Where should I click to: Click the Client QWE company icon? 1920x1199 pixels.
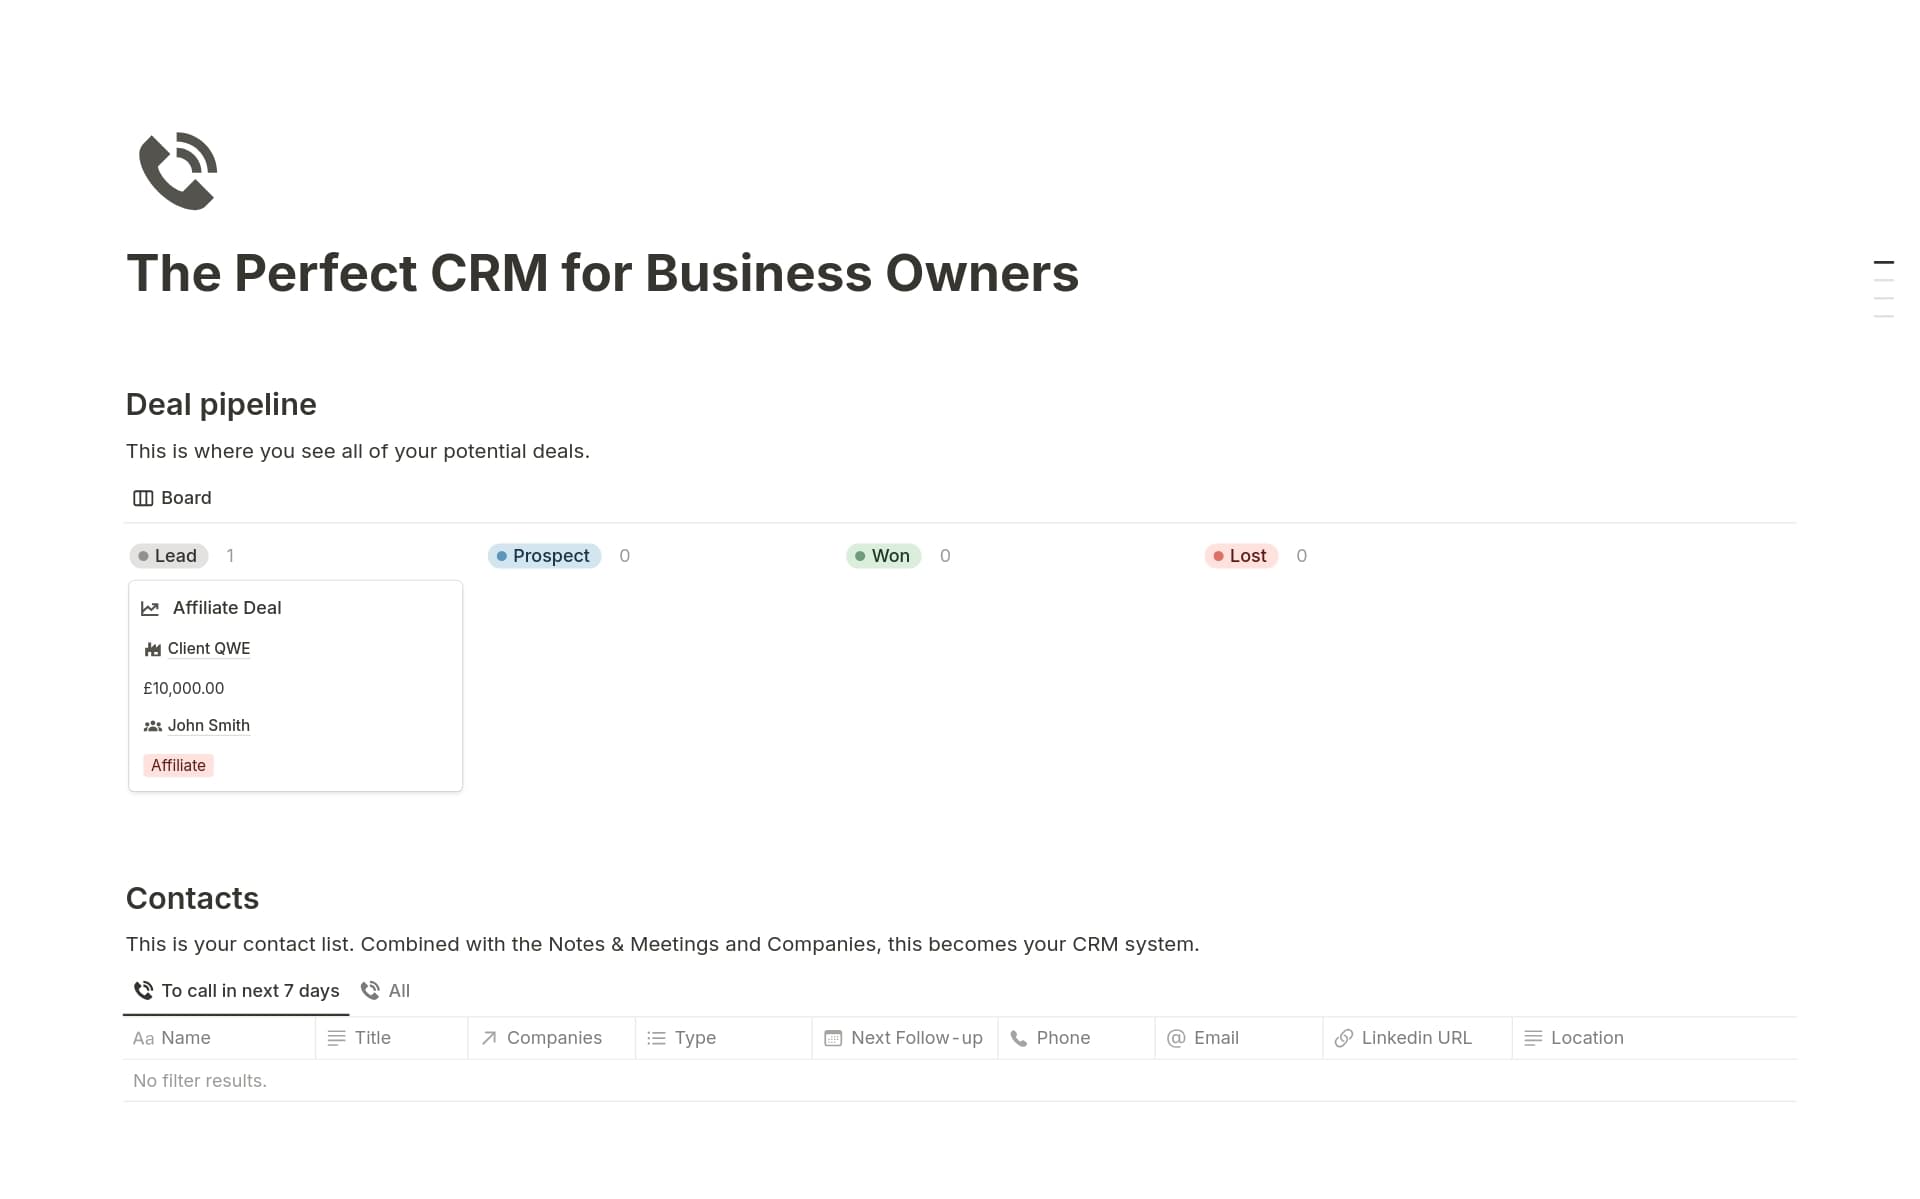(x=153, y=650)
